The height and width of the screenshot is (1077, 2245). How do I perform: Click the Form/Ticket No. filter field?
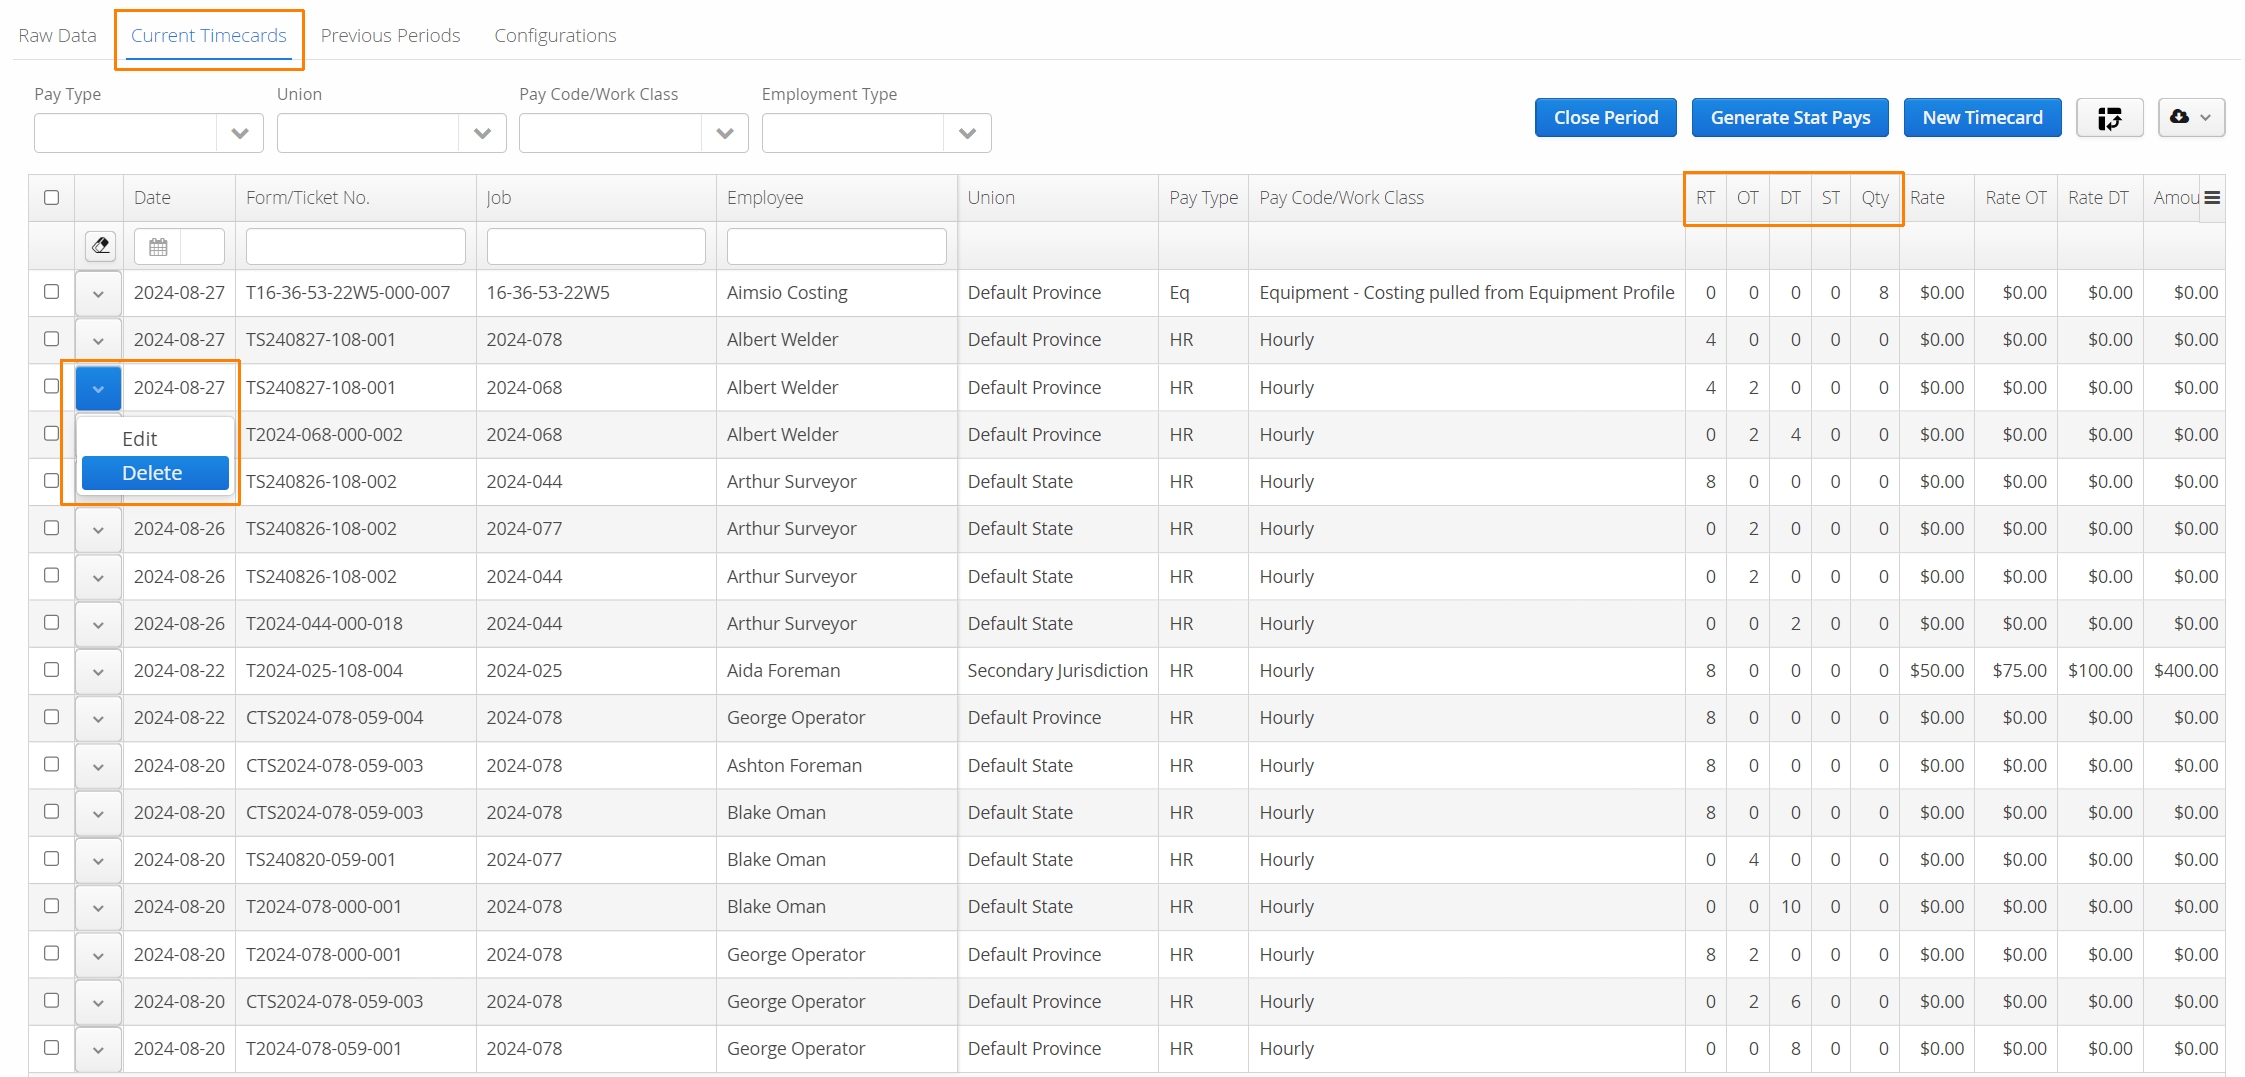(356, 247)
